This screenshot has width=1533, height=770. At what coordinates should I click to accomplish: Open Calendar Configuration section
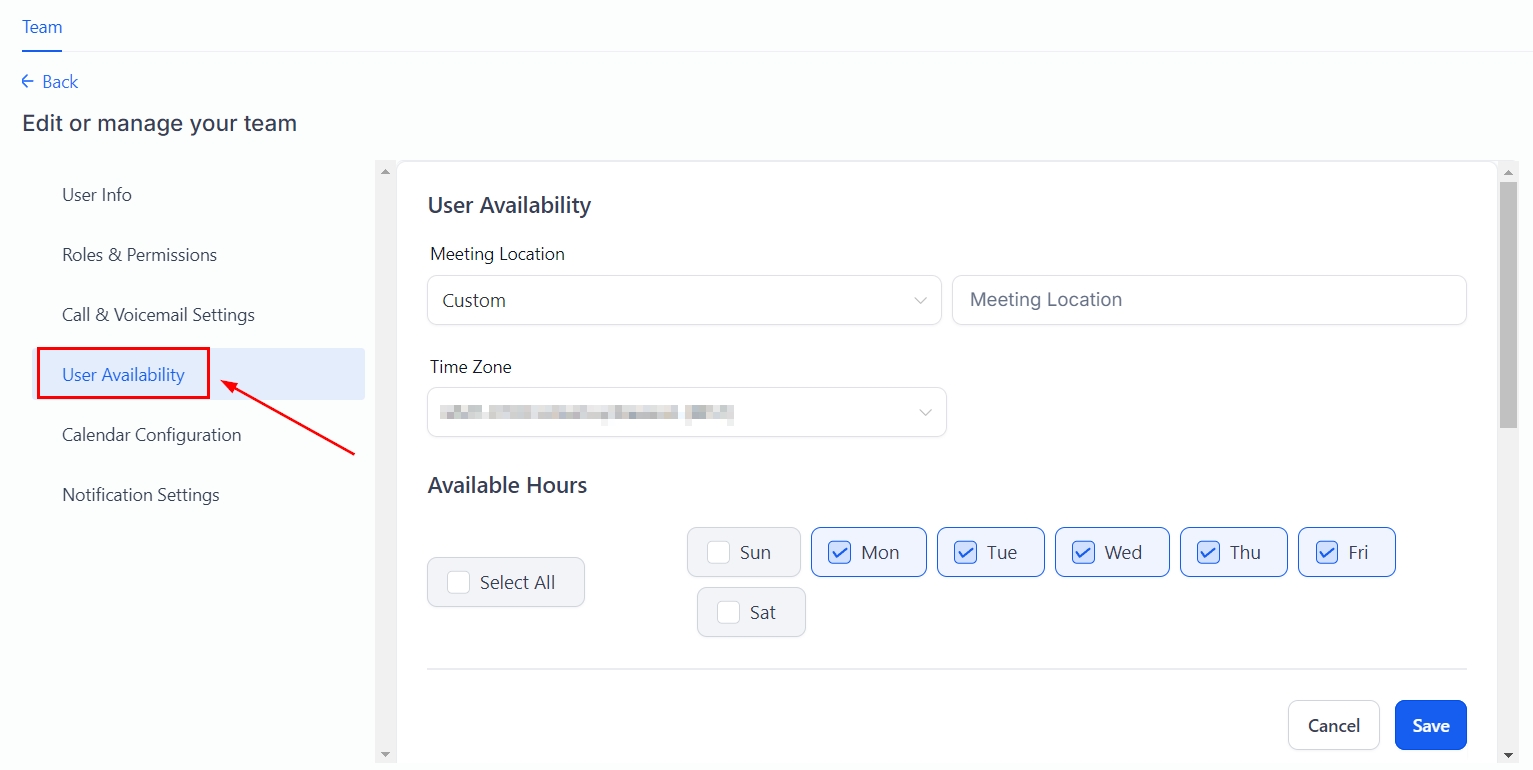151,435
